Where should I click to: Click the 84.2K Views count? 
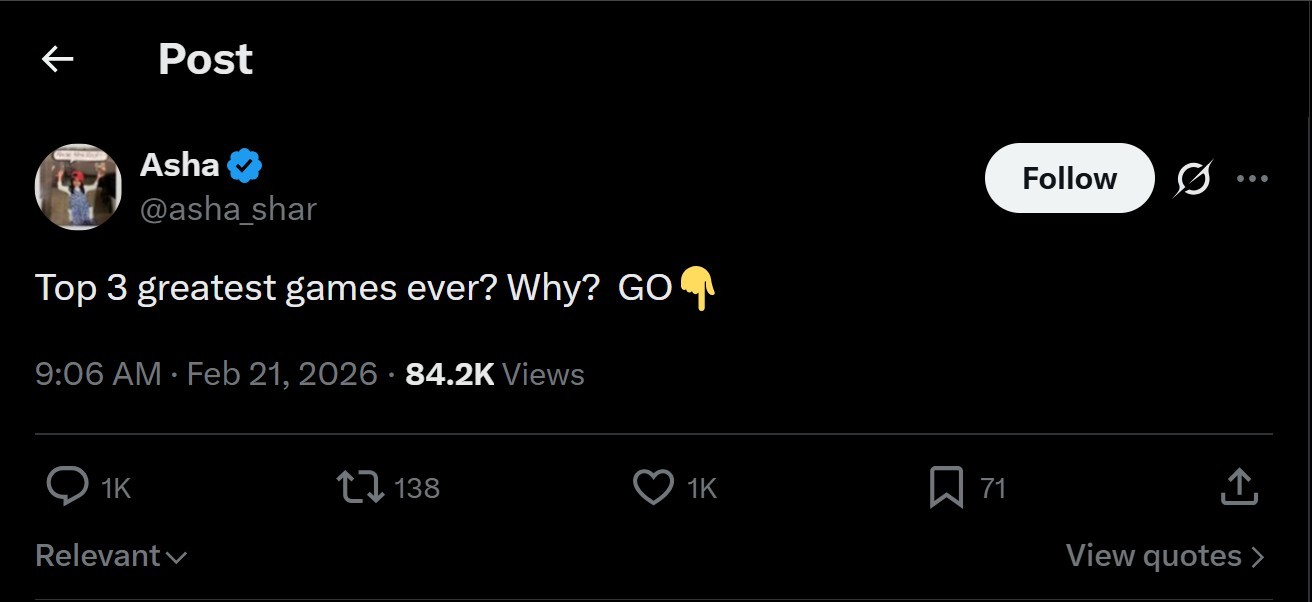[495, 375]
